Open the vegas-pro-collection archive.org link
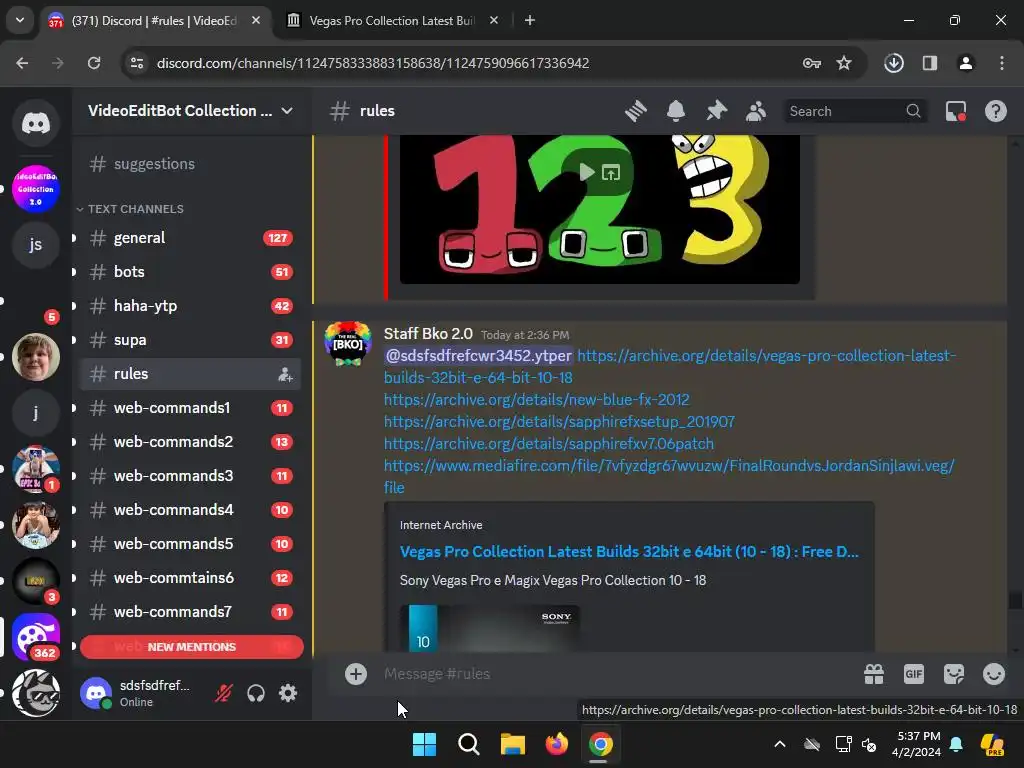 pyautogui.click(x=669, y=366)
